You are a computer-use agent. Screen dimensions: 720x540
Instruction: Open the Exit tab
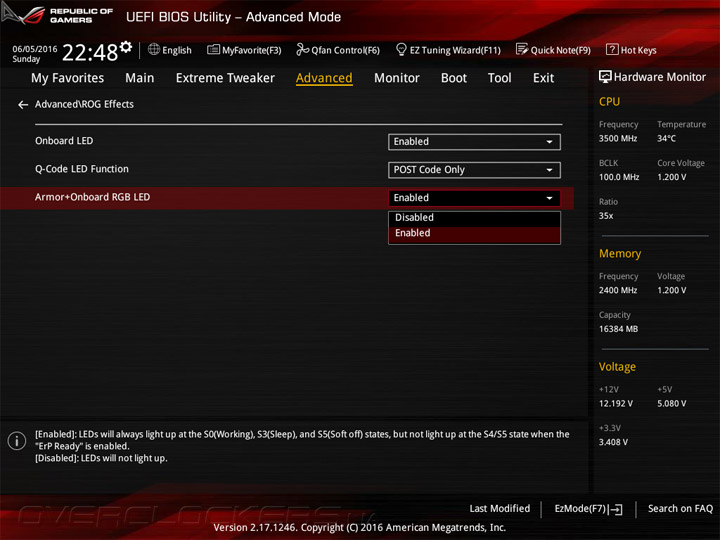(x=543, y=78)
